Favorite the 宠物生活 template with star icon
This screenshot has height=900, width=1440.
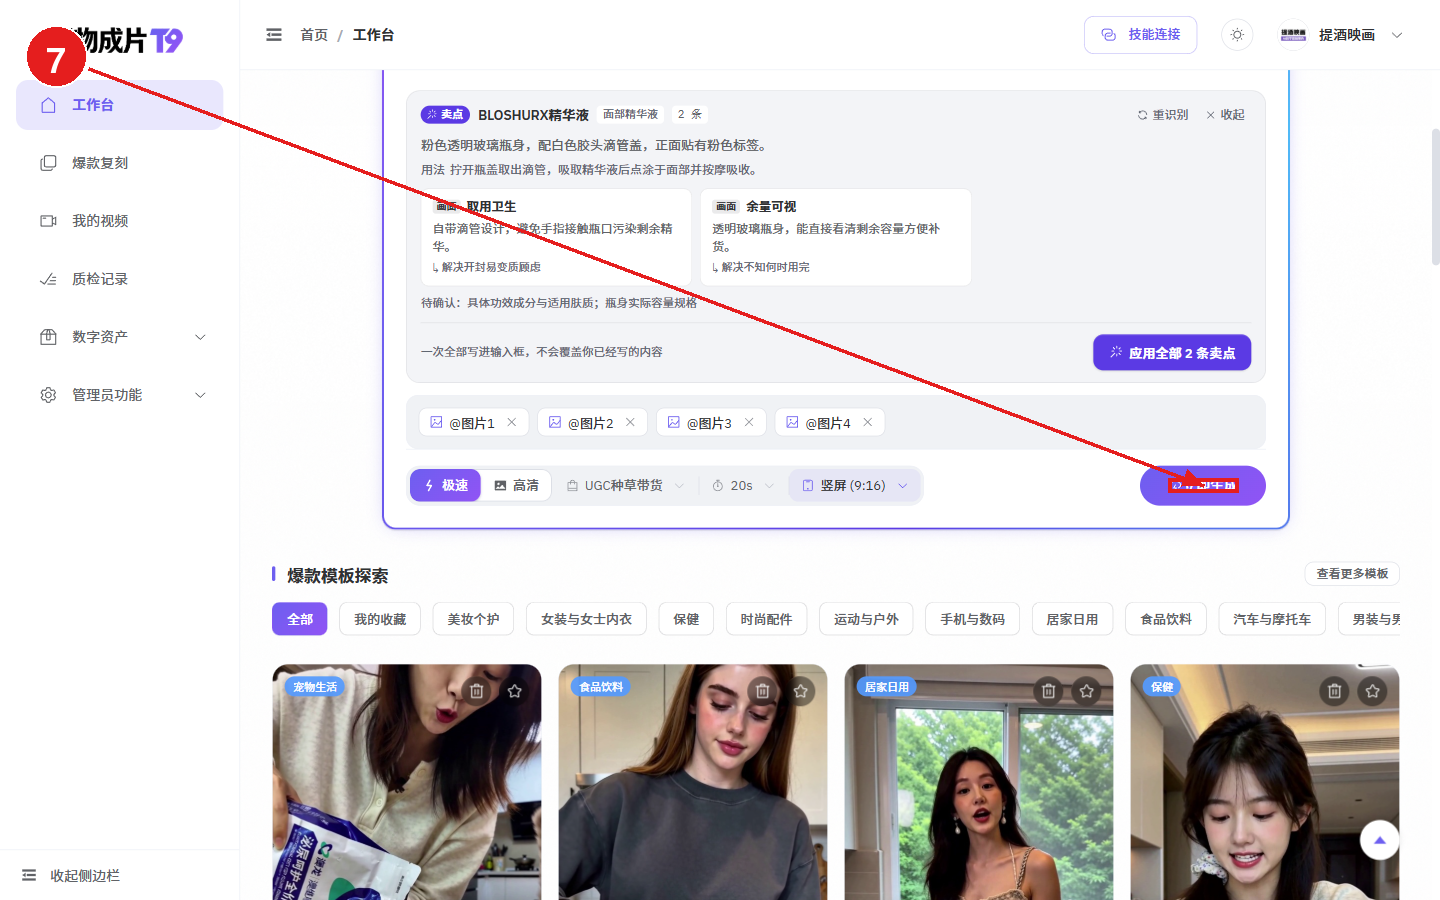click(515, 691)
